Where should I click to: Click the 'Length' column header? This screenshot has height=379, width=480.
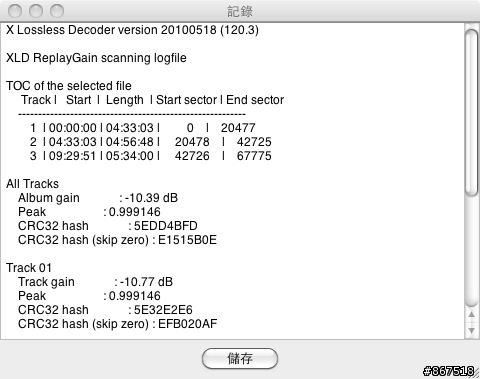click(x=125, y=100)
